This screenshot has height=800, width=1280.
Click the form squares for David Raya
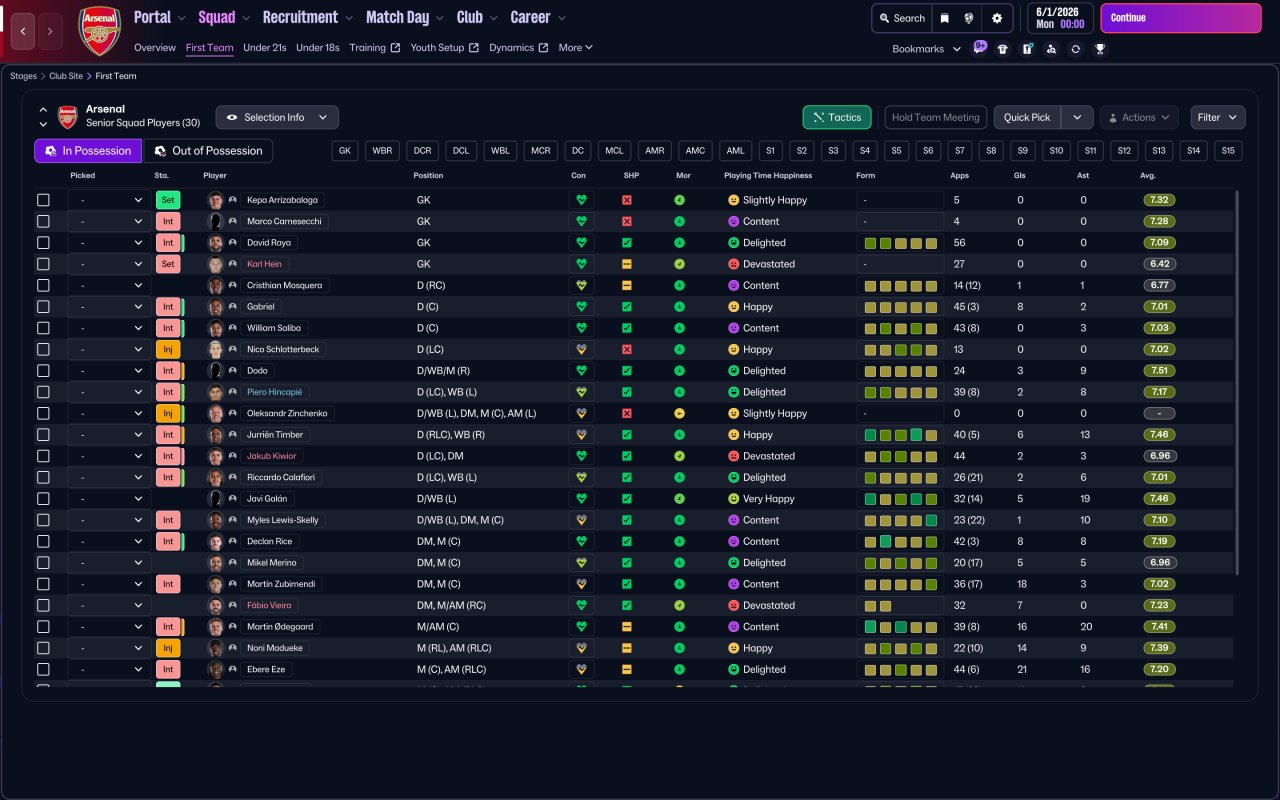click(901, 243)
